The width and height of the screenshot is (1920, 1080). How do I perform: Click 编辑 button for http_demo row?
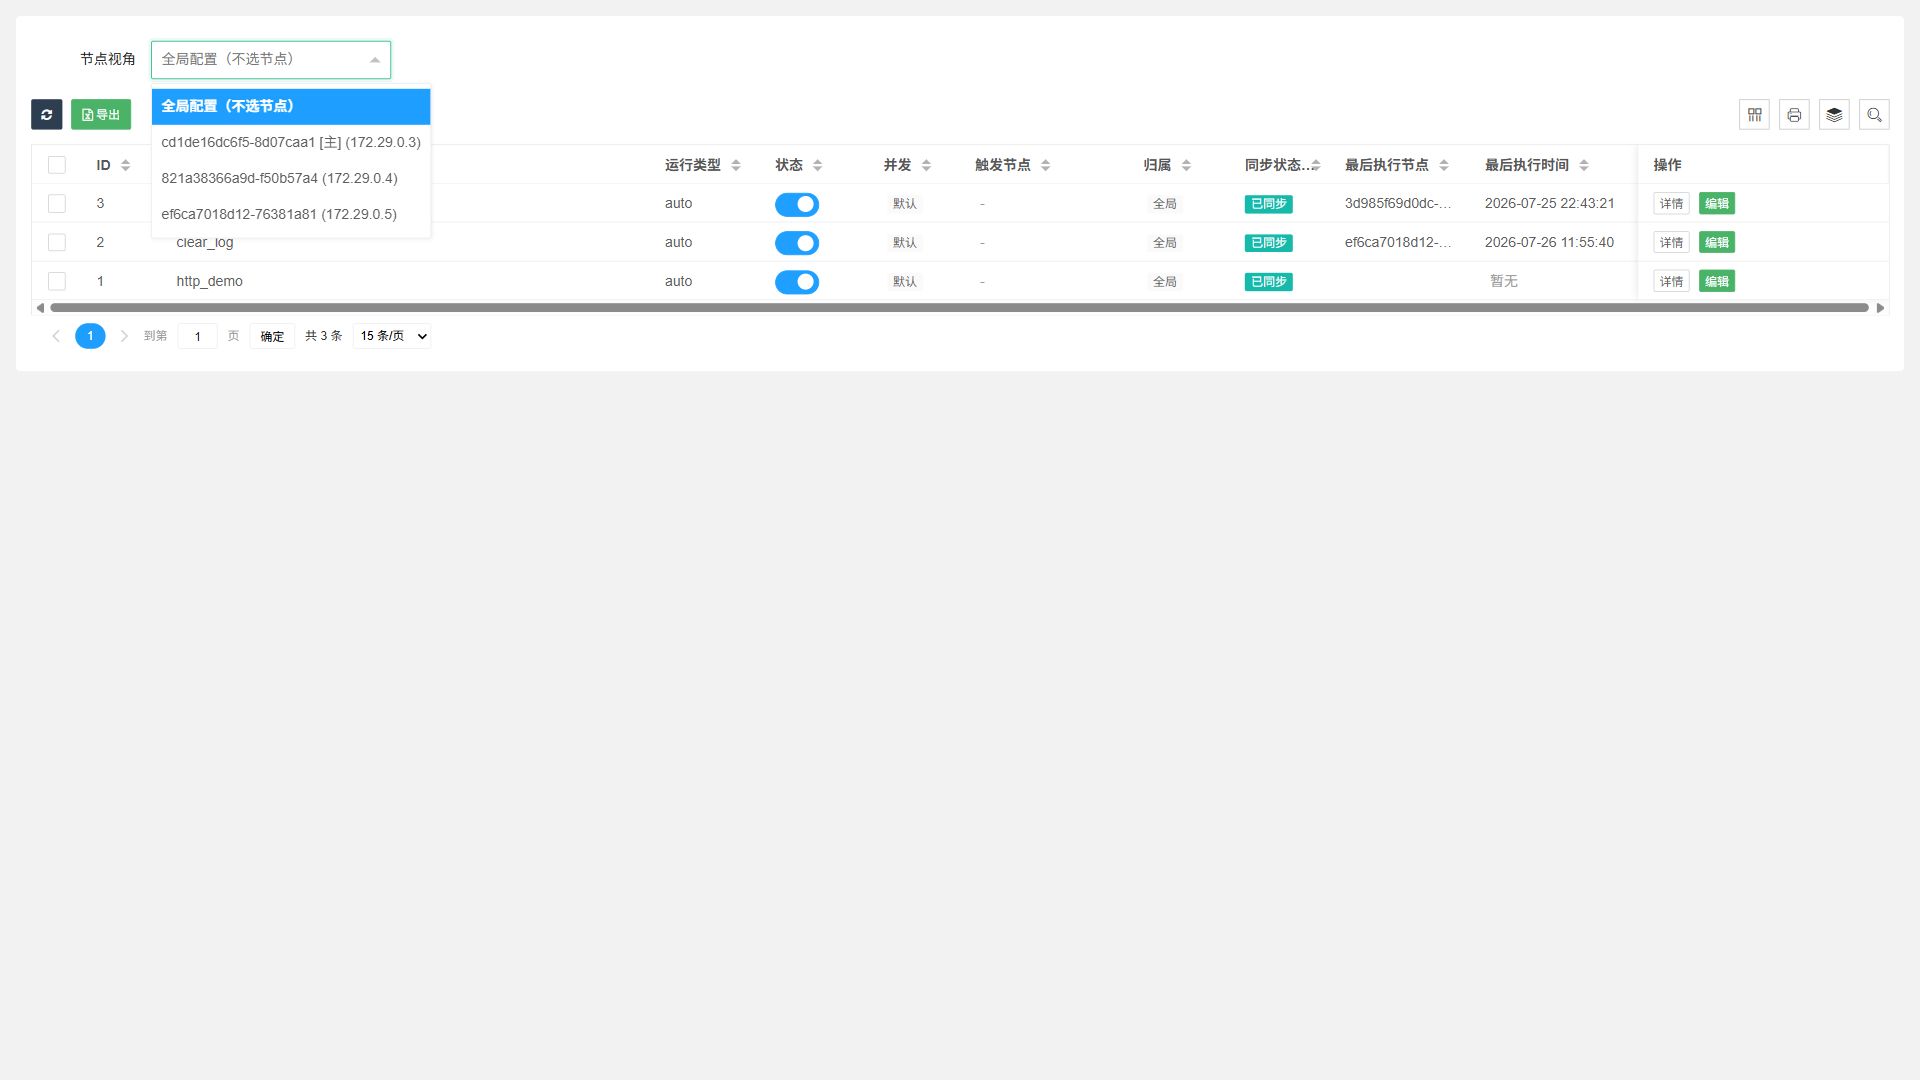(x=1717, y=282)
